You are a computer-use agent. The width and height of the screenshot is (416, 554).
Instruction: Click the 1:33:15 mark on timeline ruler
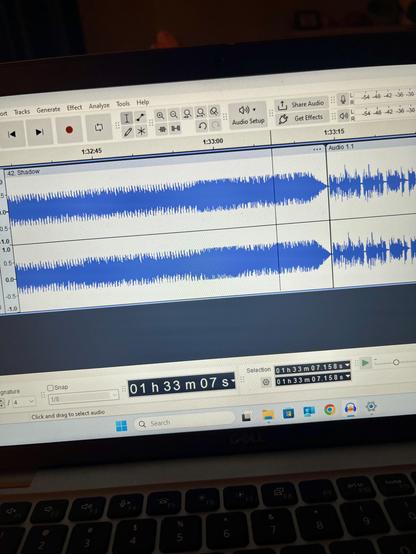(334, 132)
